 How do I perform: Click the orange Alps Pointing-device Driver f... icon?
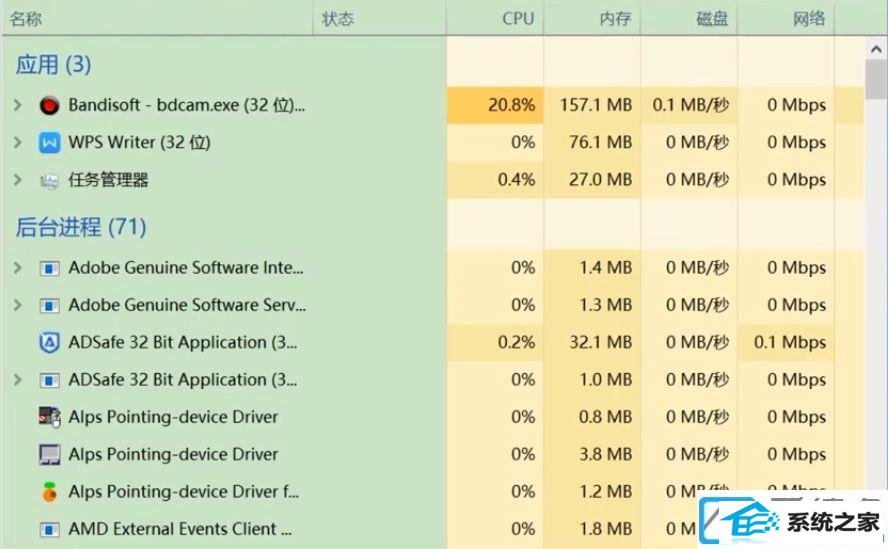point(49,492)
